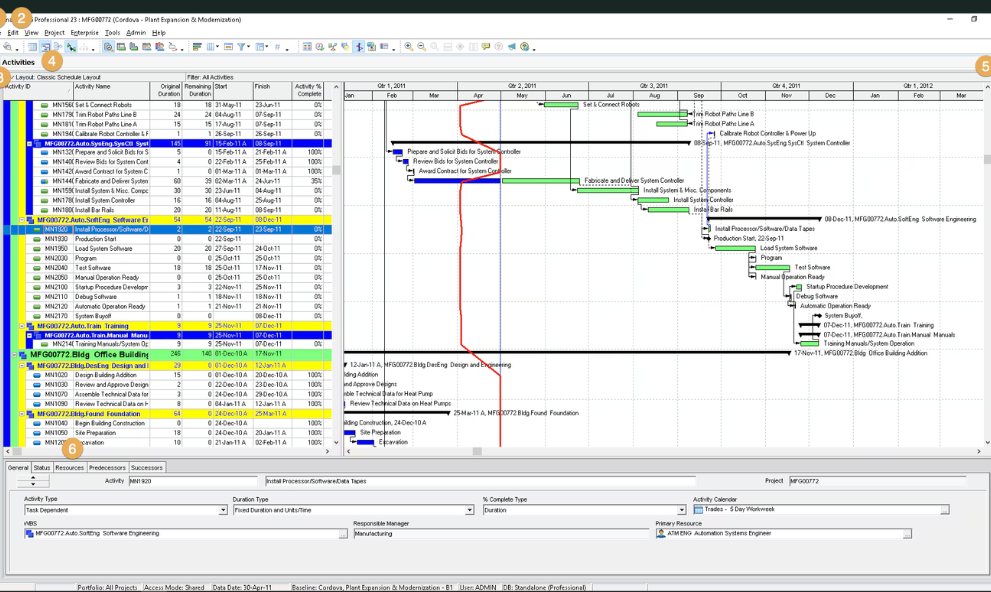Step to next activity with down arrow

(x=33, y=484)
